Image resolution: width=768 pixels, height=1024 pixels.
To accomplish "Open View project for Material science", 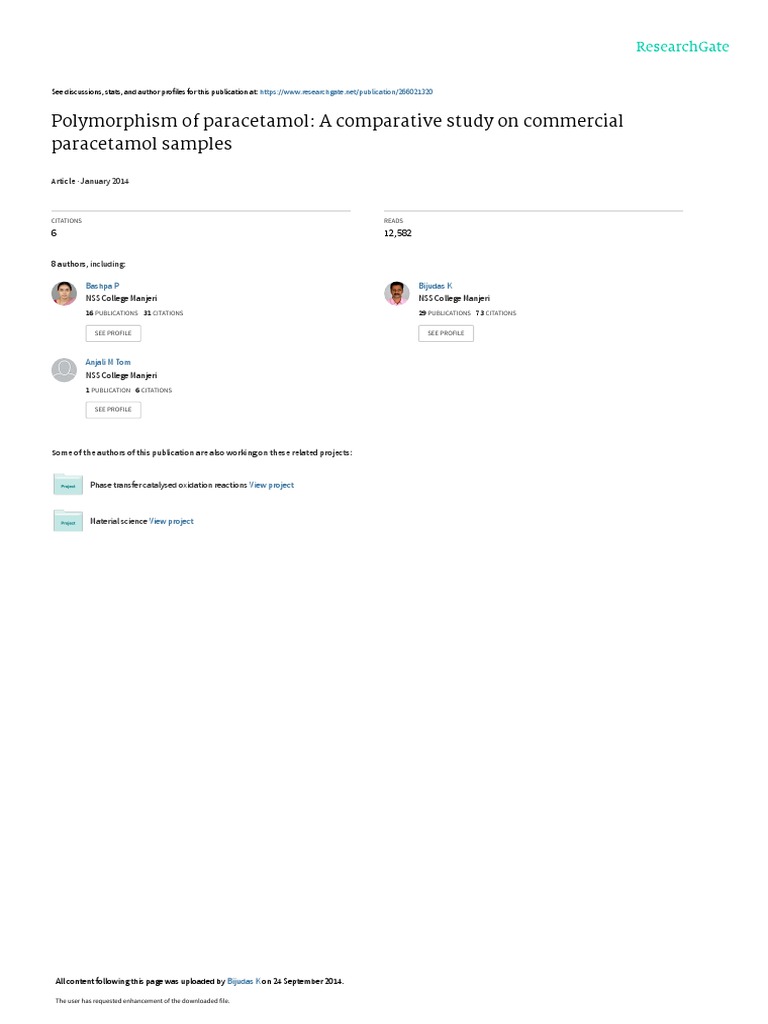I will 171,521.
